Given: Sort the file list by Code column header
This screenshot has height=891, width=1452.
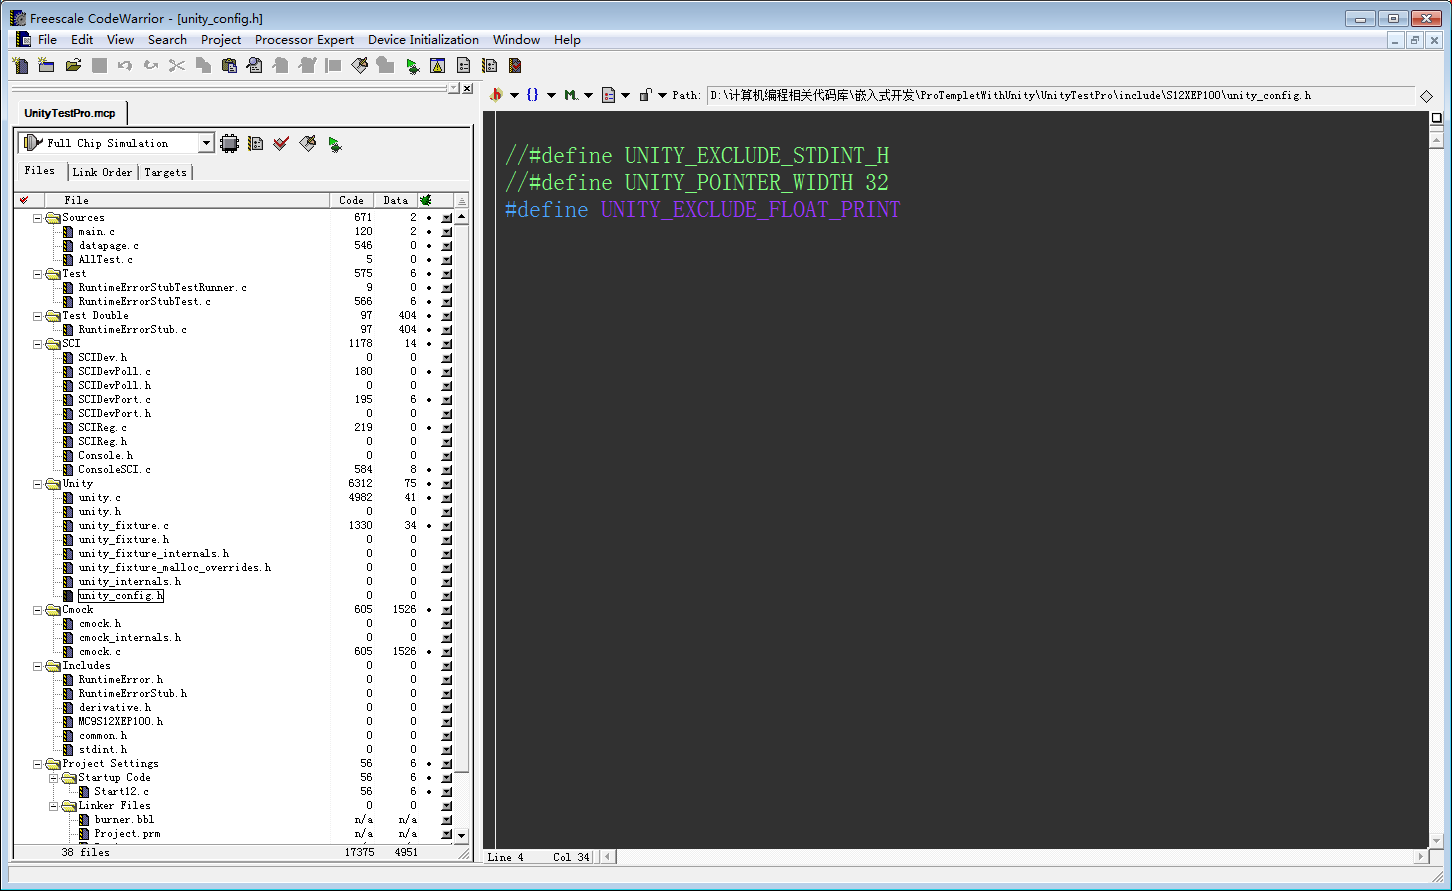Looking at the screenshot, I should (352, 200).
